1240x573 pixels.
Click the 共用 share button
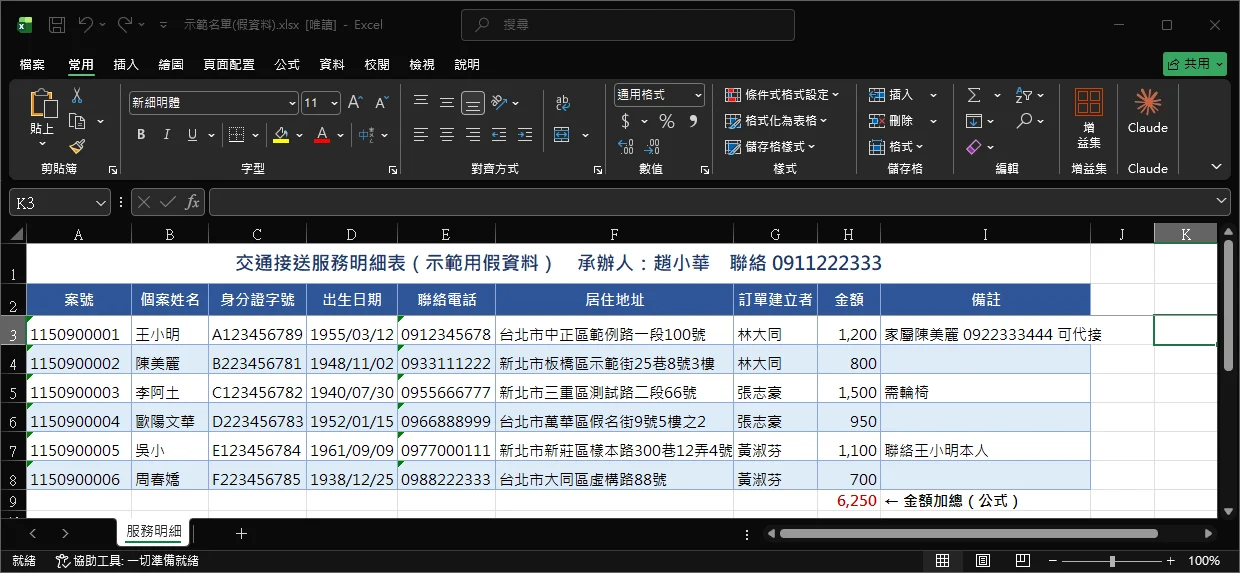click(x=1194, y=64)
